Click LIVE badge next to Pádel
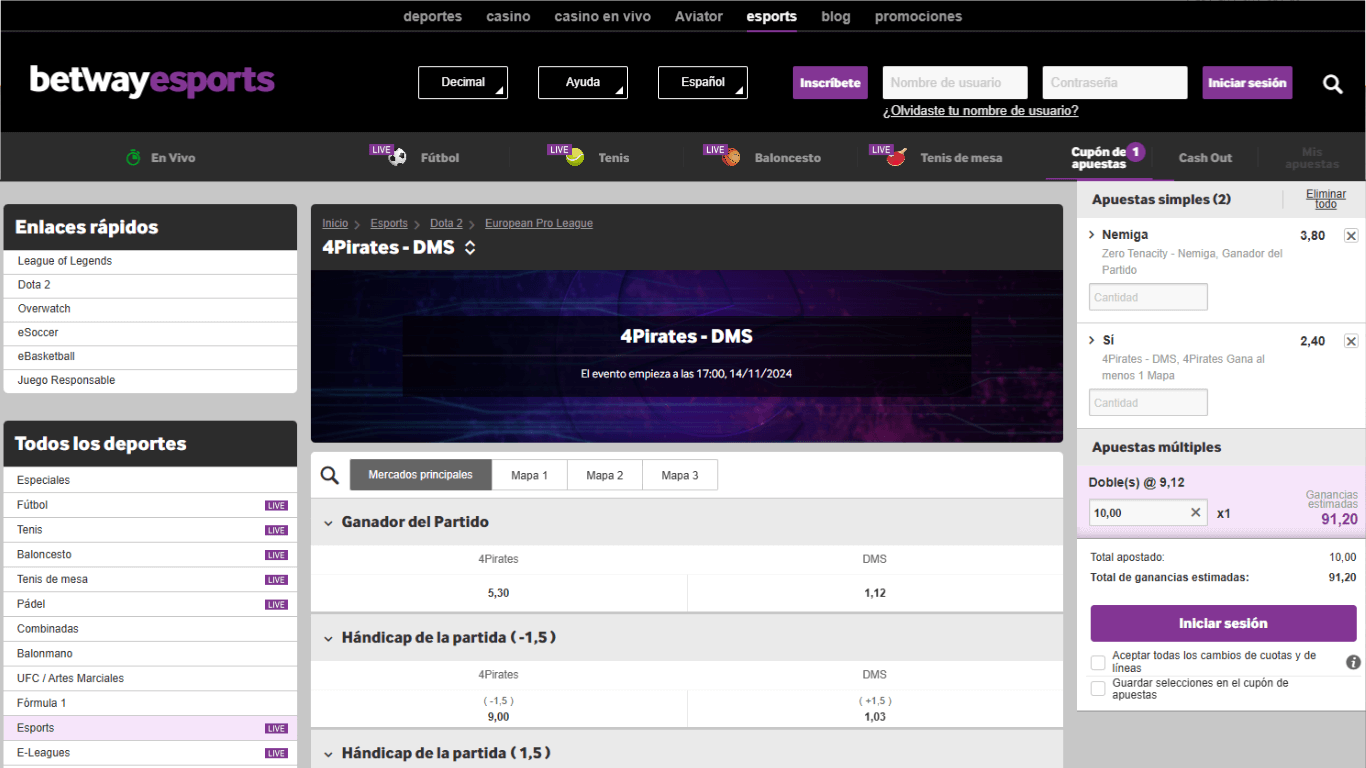The image size is (1366, 768). (x=276, y=604)
